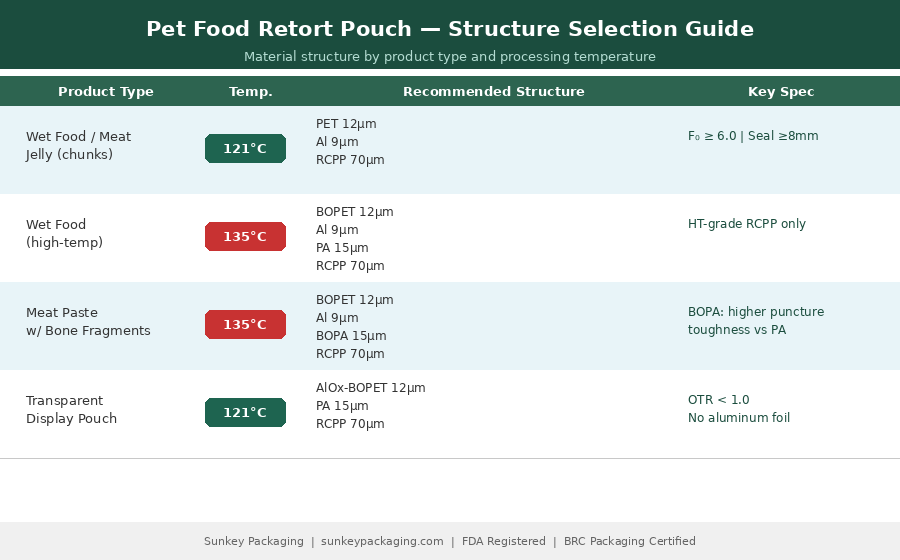Click the HT-grade RCPP only key spec
900x560 pixels.
[x=747, y=224]
